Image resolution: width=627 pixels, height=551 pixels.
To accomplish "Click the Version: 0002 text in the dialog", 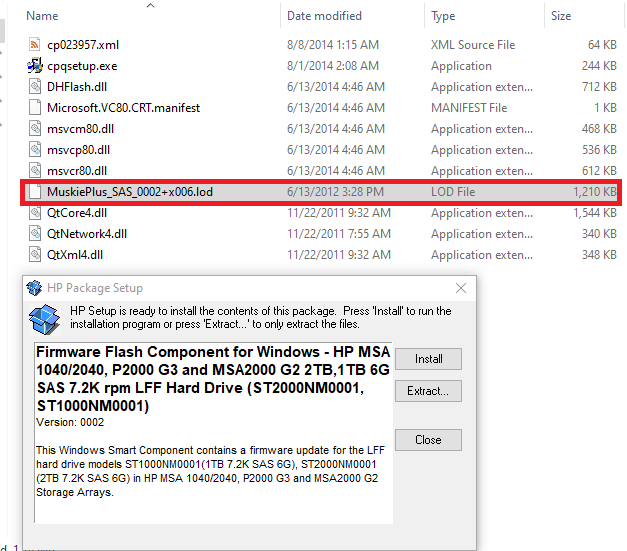I will pyautogui.click(x=70, y=422).
